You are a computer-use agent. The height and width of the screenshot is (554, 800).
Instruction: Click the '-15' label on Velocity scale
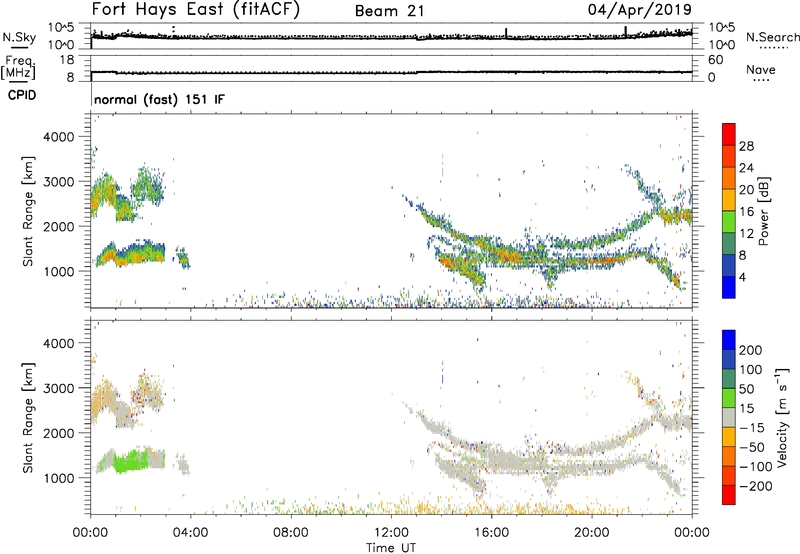(751, 428)
